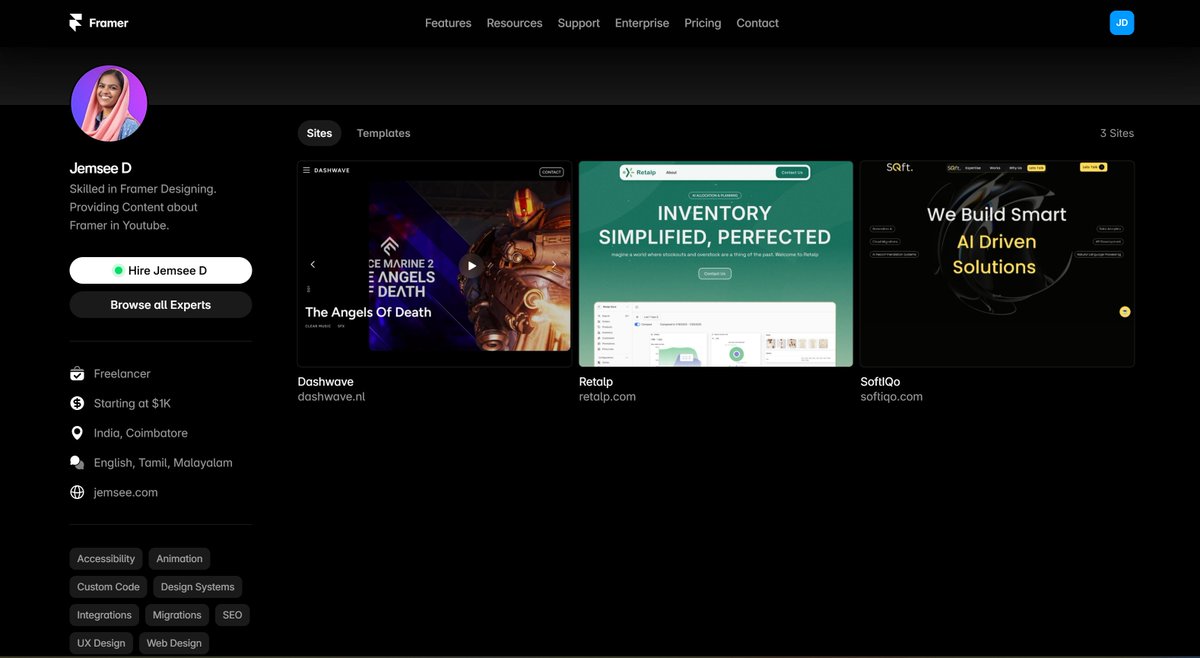Click the SoftIQo site title
The height and width of the screenshot is (658, 1200).
point(880,382)
